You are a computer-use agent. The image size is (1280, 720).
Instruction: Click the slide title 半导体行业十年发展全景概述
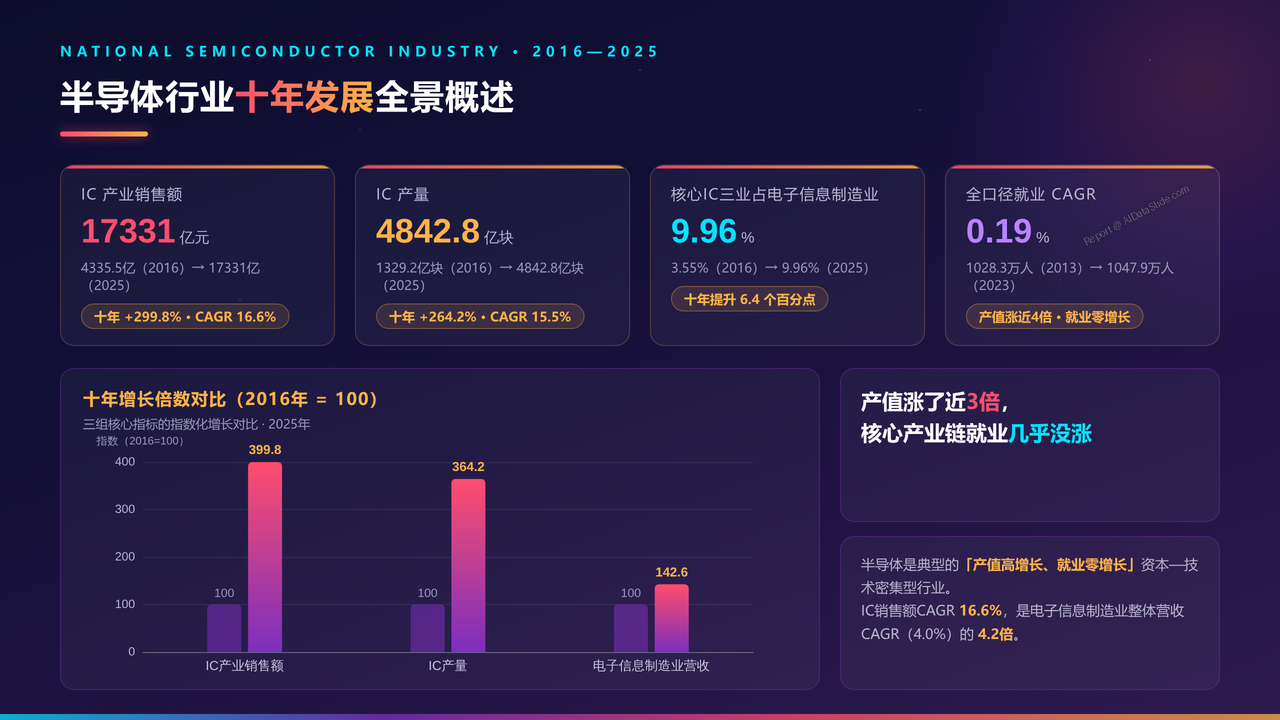287,98
